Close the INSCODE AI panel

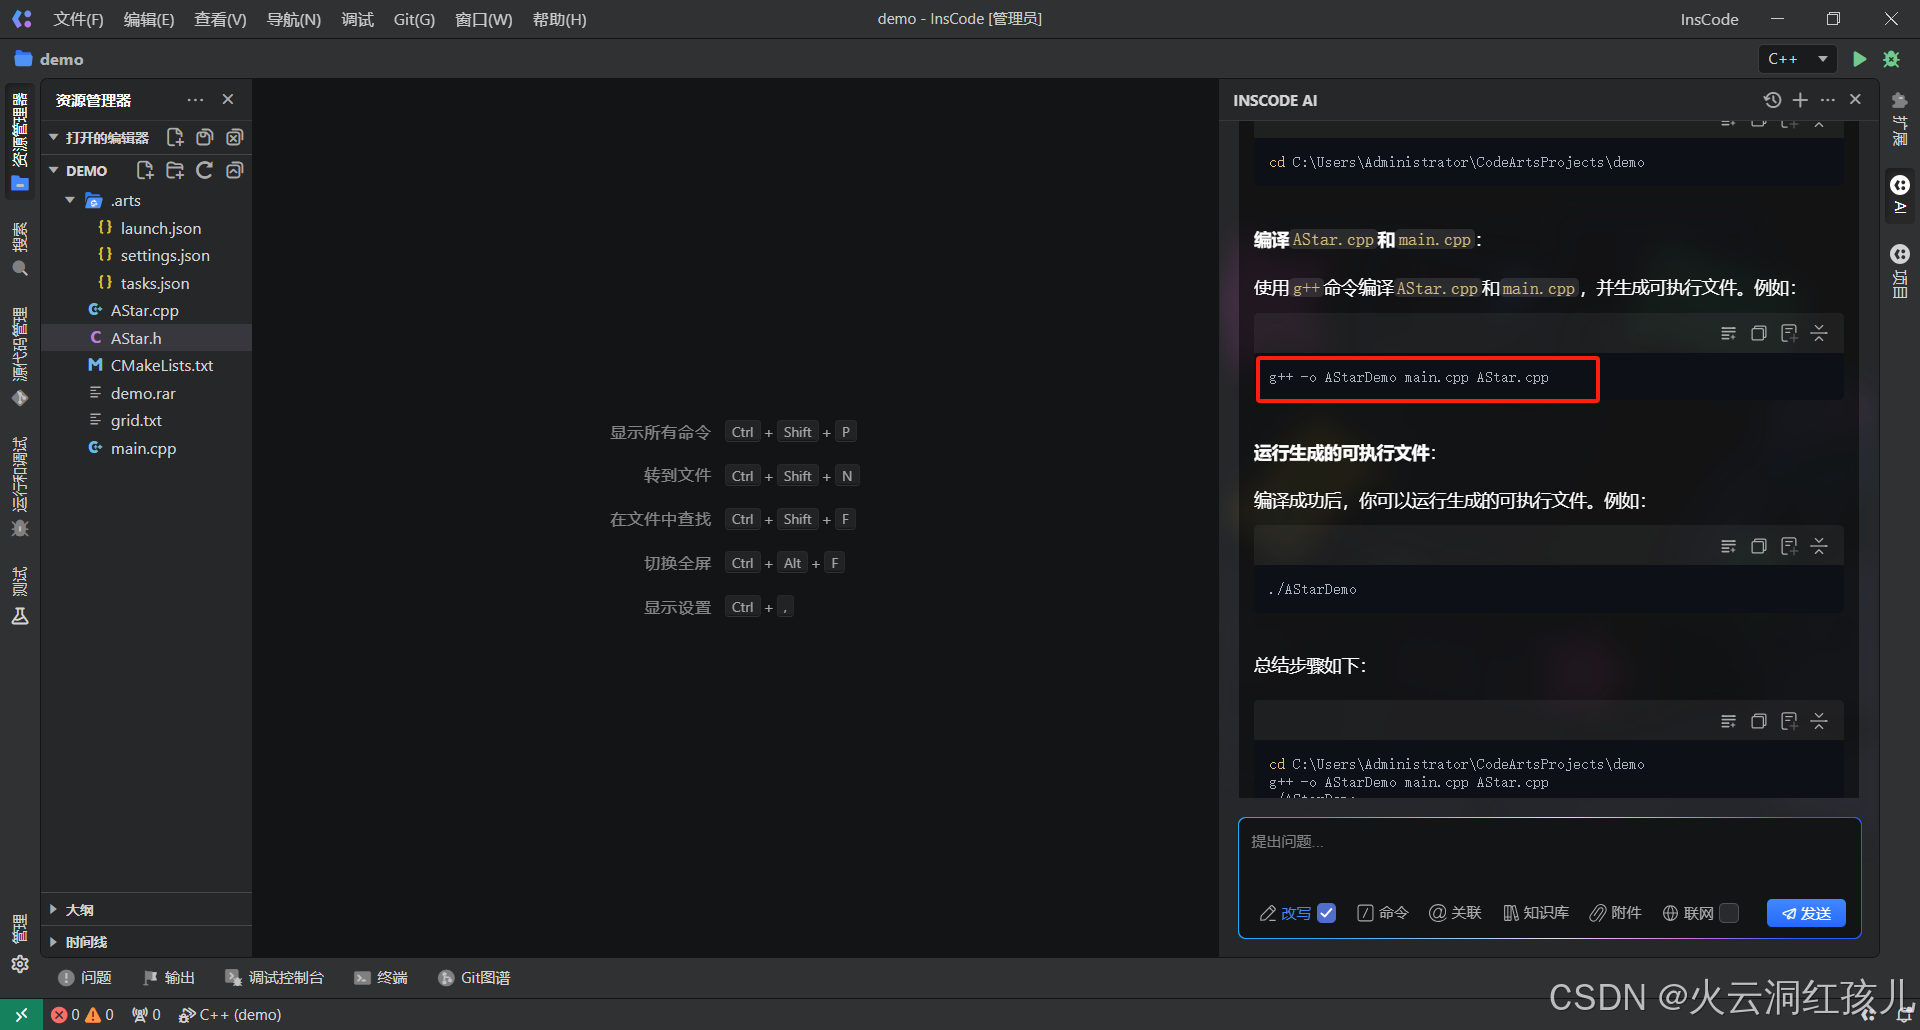(x=1855, y=100)
